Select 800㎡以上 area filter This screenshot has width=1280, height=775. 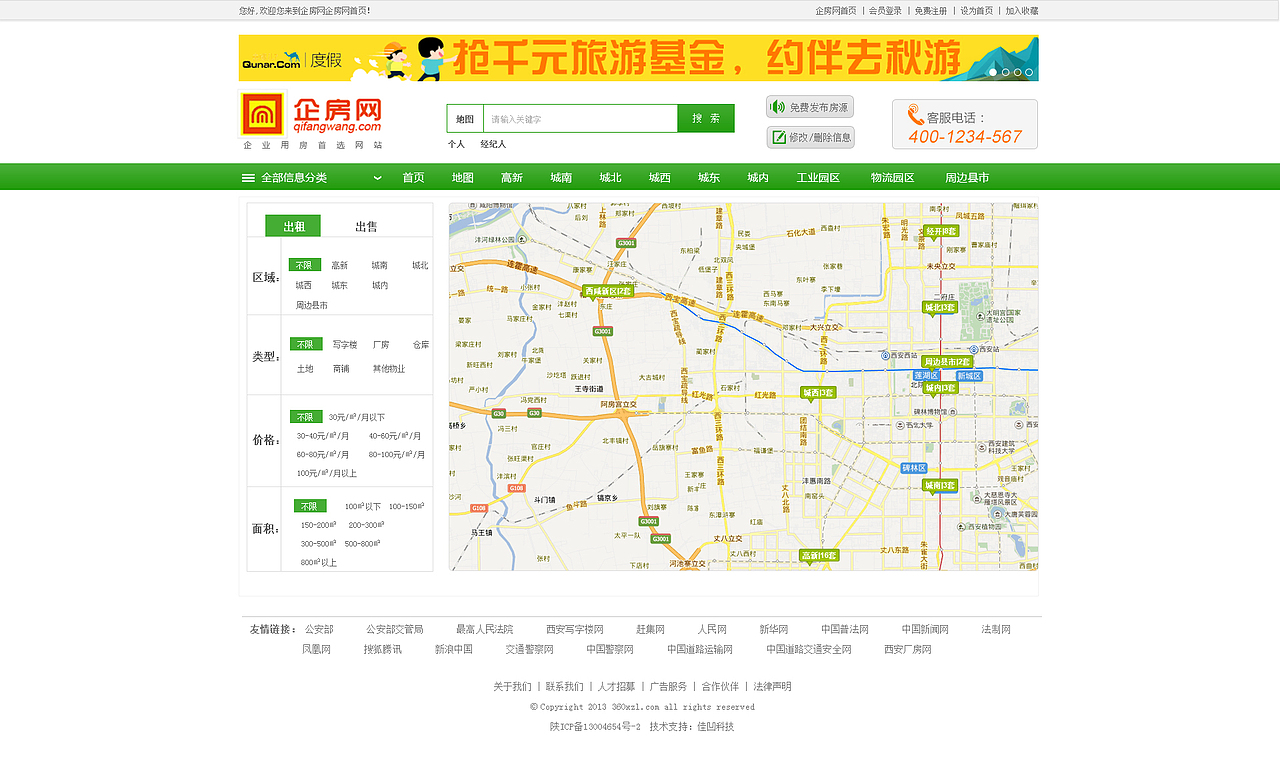[x=319, y=562]
